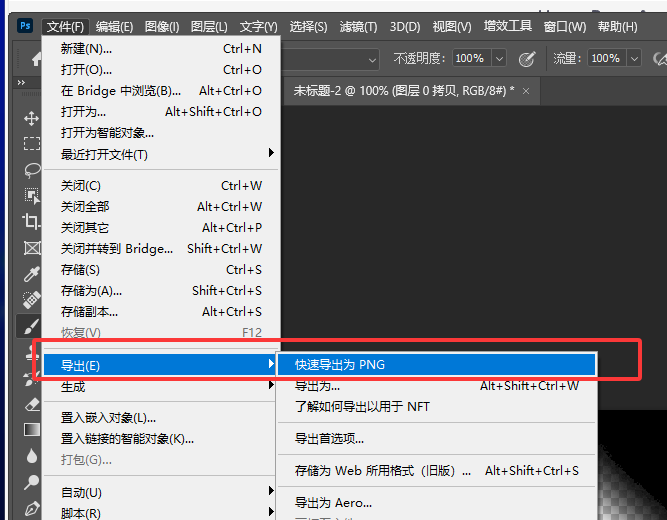Select the Eraser tool
Viewport: 667px width, 520px height.
point(32,405)
